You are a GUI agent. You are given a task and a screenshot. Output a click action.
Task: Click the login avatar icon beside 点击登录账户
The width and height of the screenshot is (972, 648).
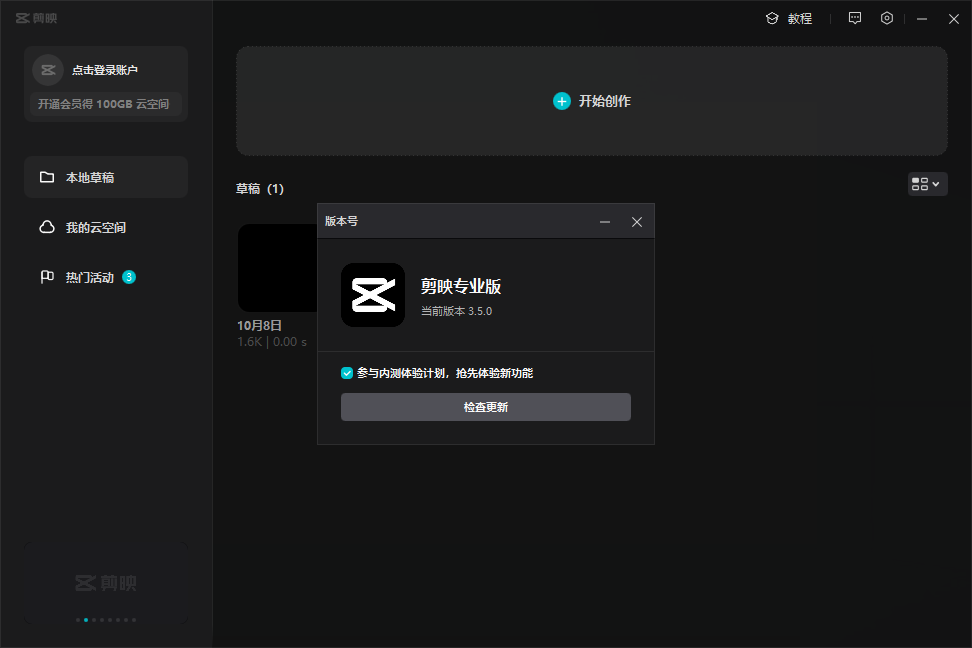(47, 70)
